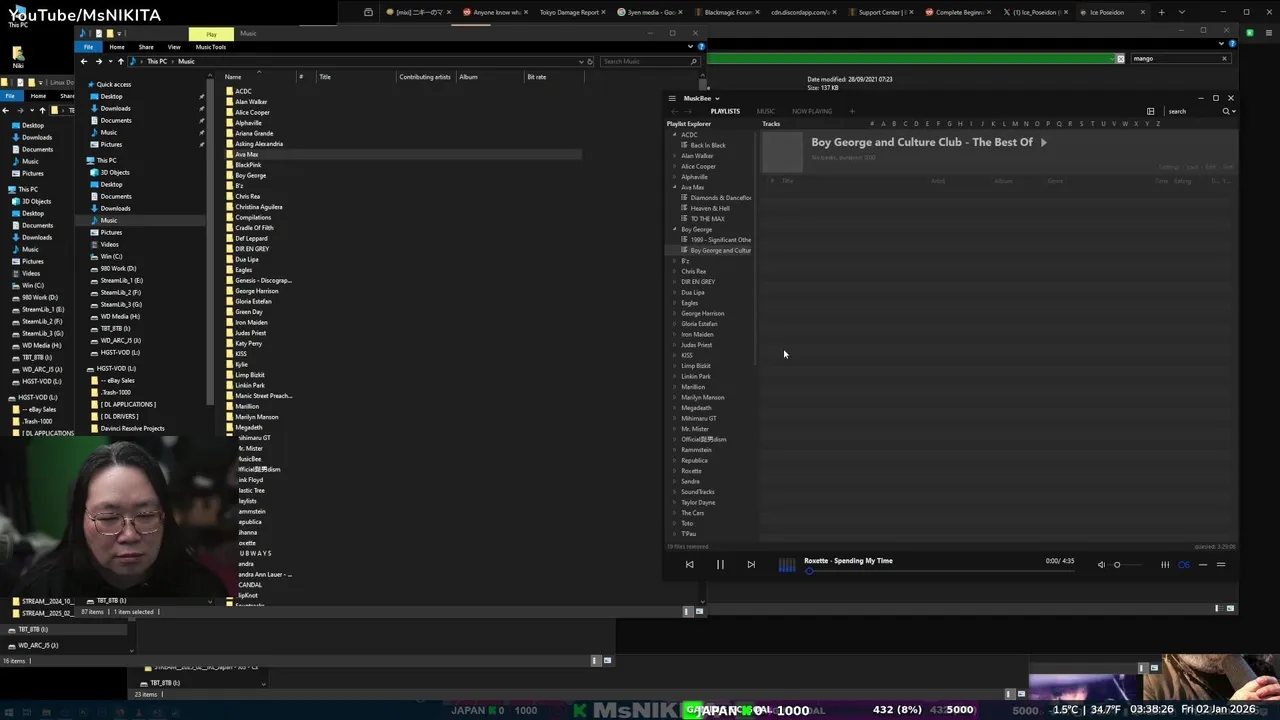Expand the Linkin Park playlist folder
This screenshot has height=720, width=1280.
pos(674,376)
